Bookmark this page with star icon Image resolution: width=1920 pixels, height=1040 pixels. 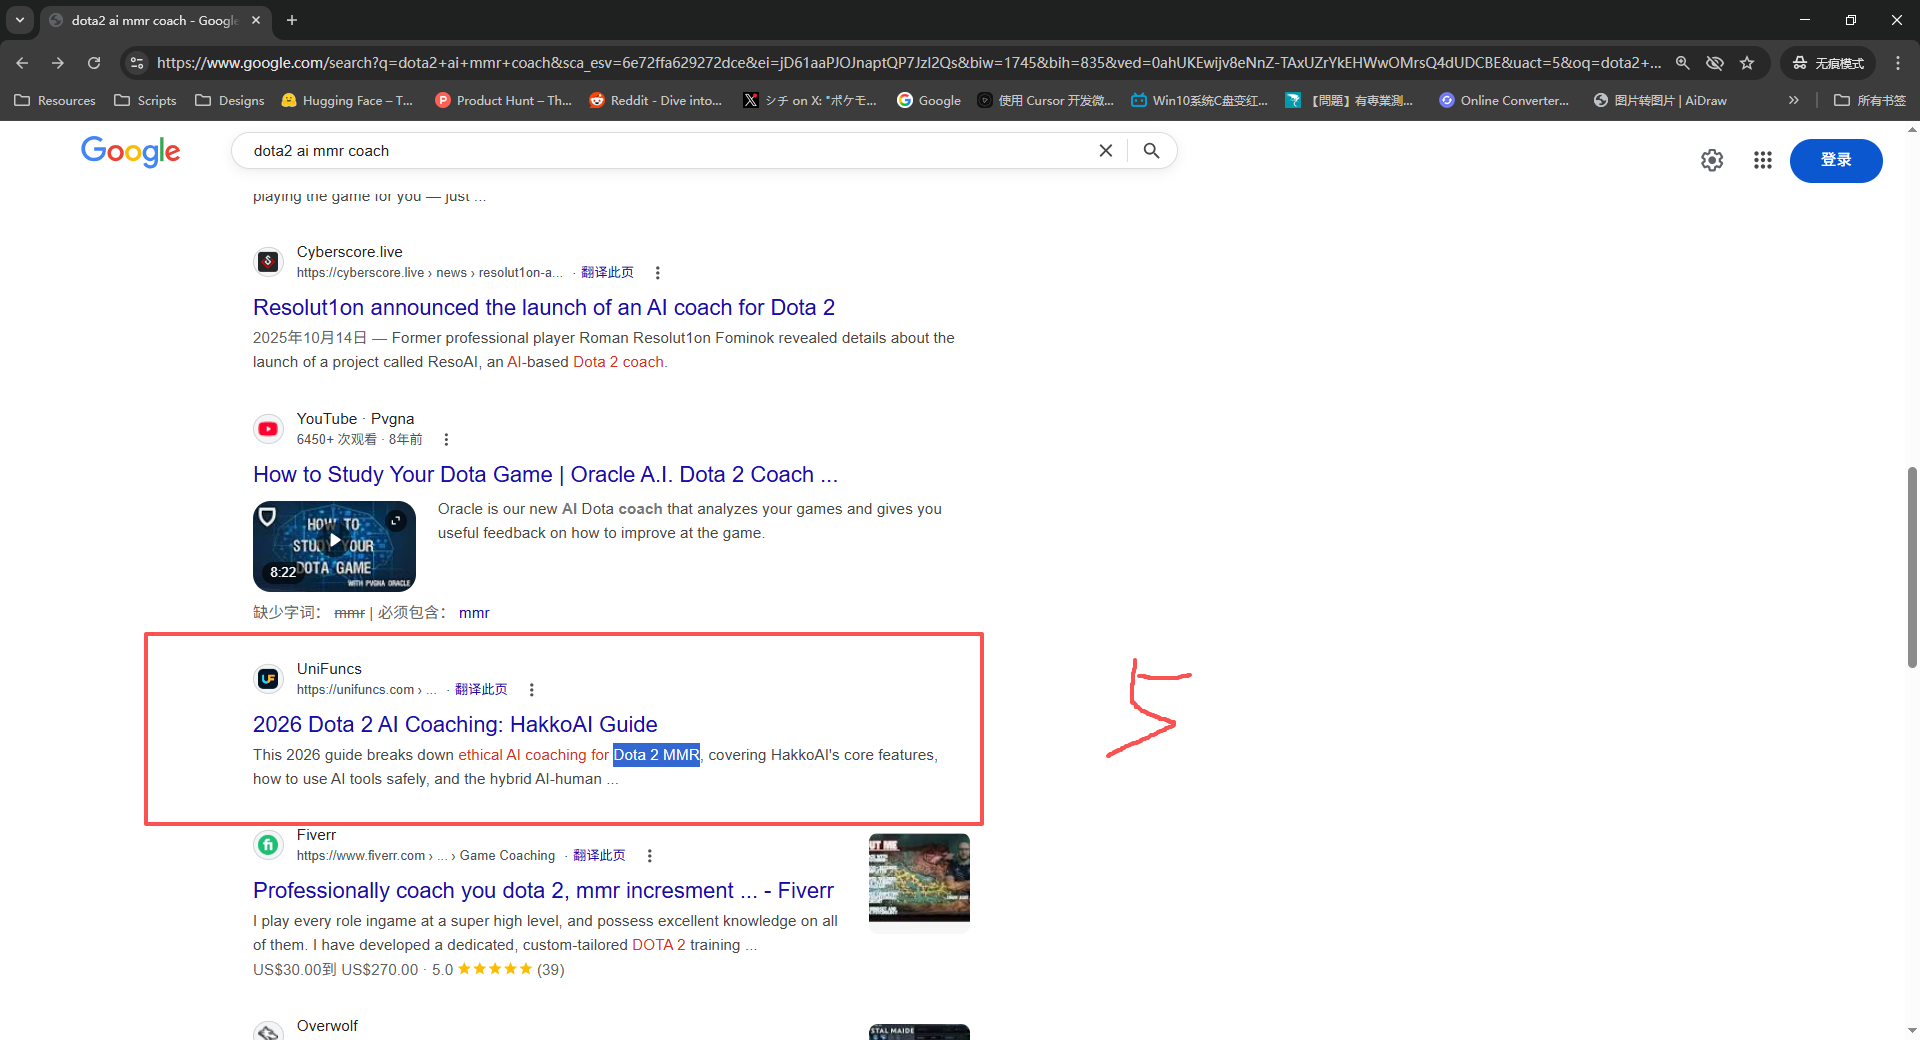pyautogui.click(x=1747, y=63)
